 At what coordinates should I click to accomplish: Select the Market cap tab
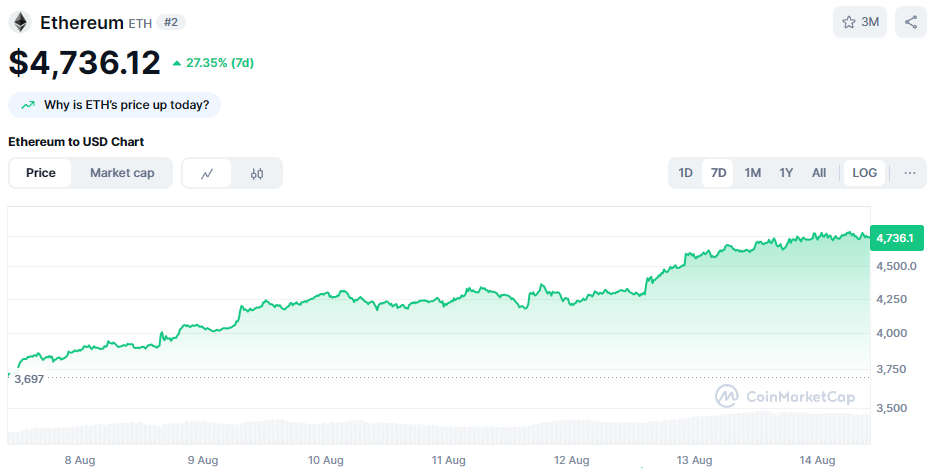pyautogui.click(x=122, y=173)
